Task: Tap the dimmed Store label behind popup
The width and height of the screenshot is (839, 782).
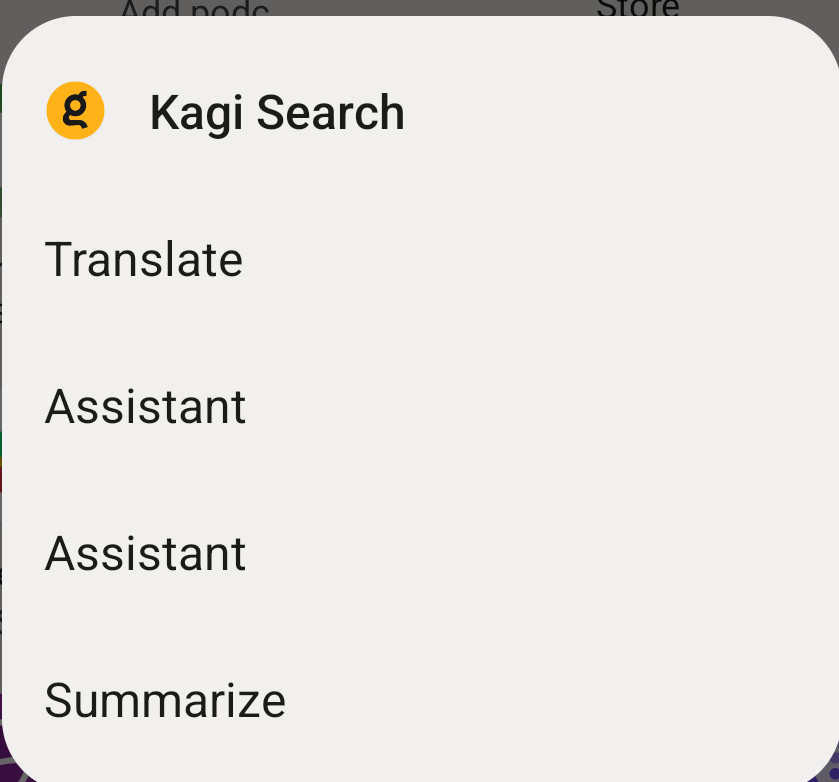Action: (638, 7)
